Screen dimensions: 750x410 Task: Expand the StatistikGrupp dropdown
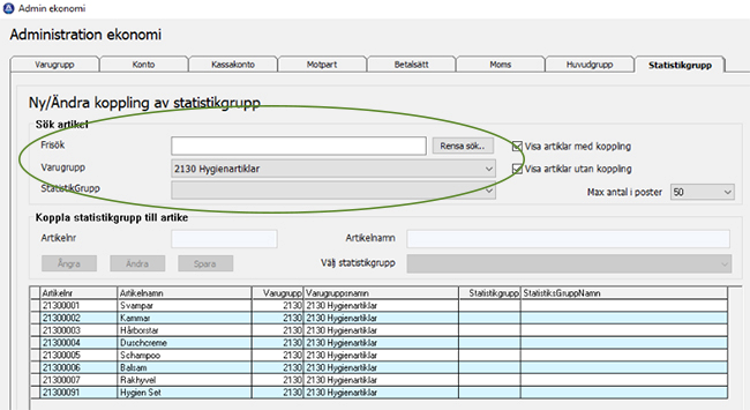[333, 190]
